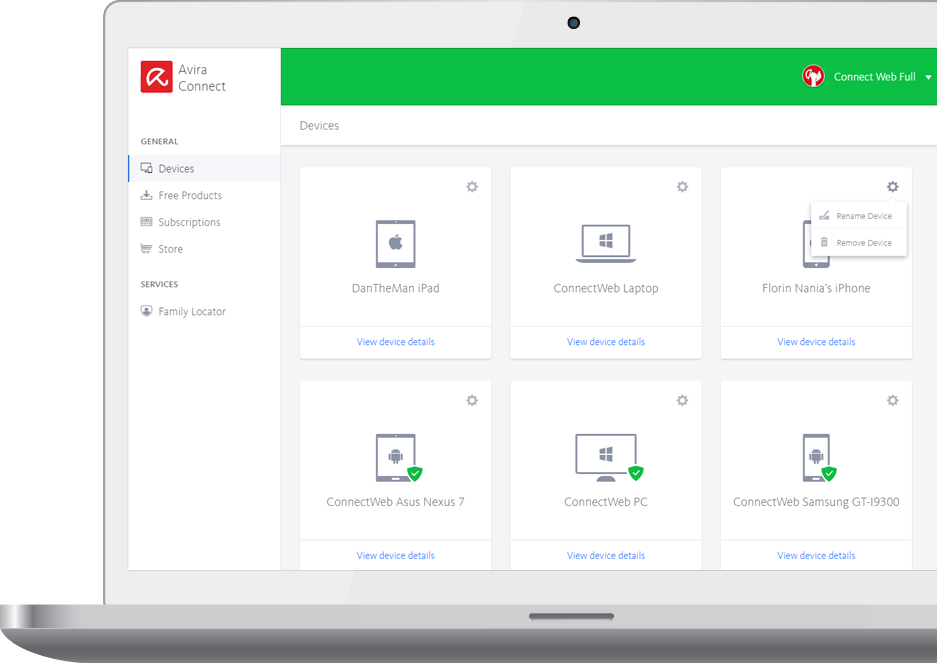Image resolution: width=937 pixels, height=663 pixels.
Task: Click the Avira red logo
Action: (157, 77)
